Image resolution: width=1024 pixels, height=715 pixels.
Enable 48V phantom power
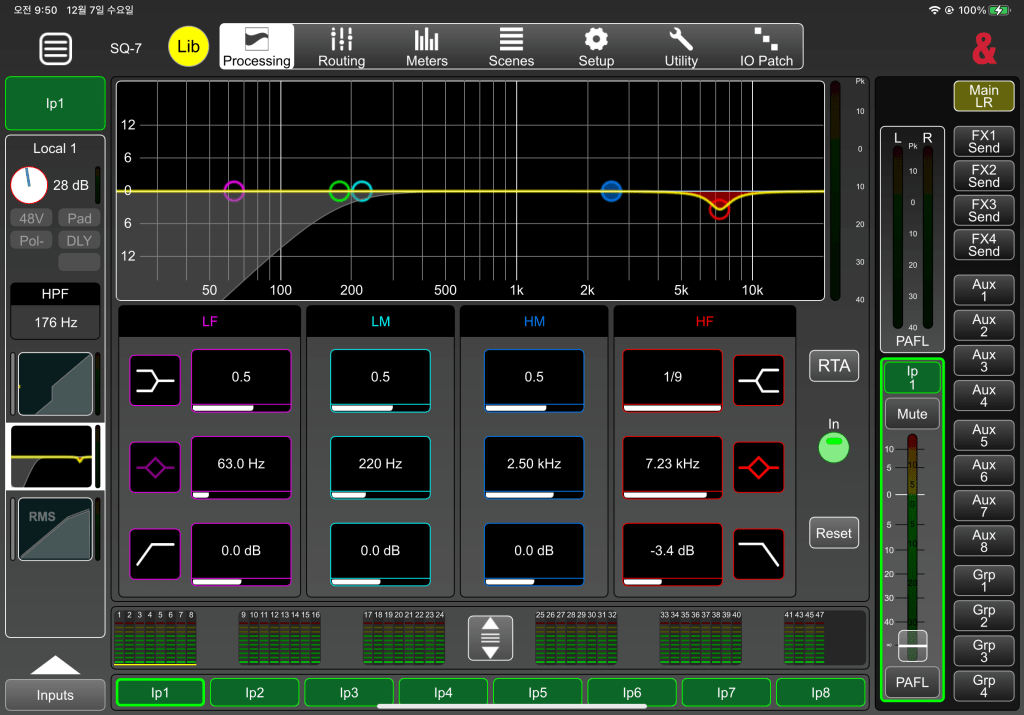click(32, 219)
